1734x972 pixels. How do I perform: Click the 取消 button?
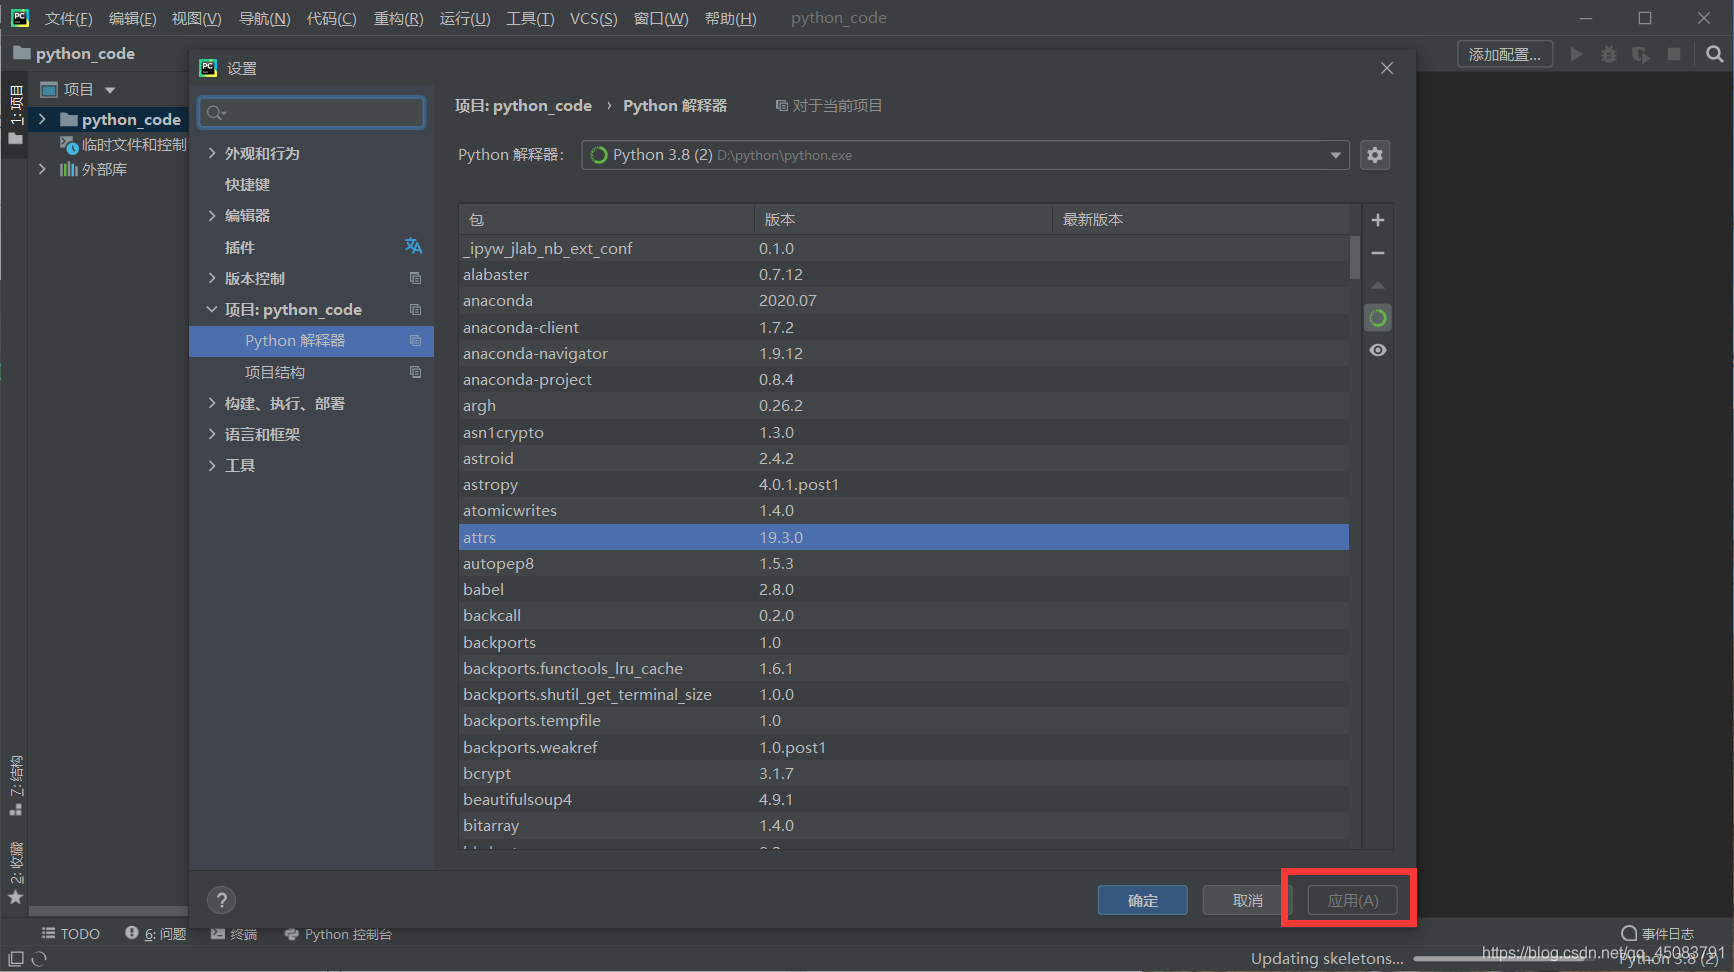(1247, 900)
